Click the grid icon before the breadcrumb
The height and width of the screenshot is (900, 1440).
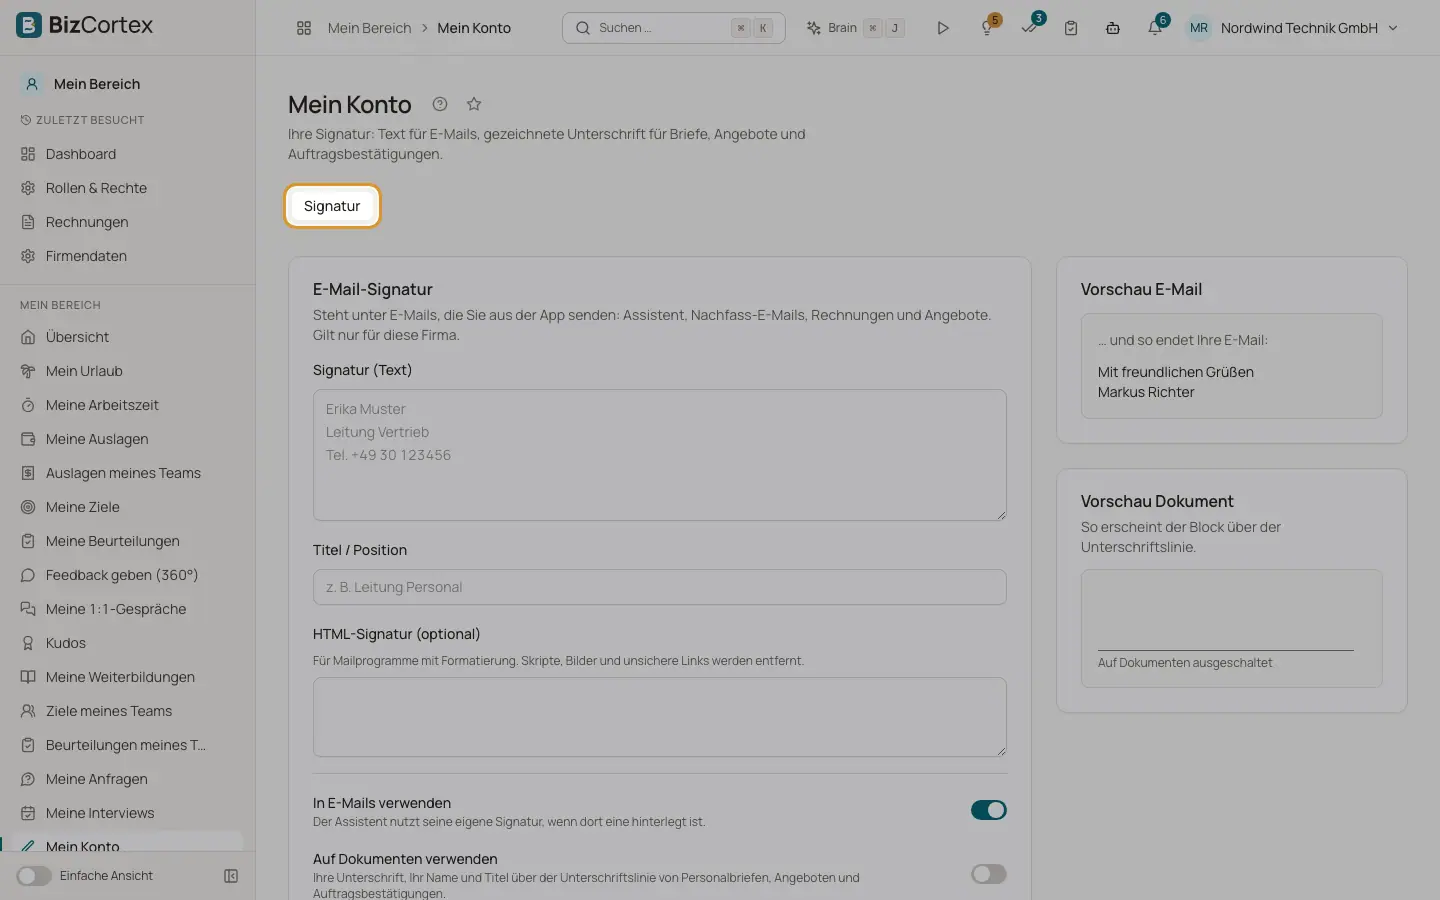[304, 28]
